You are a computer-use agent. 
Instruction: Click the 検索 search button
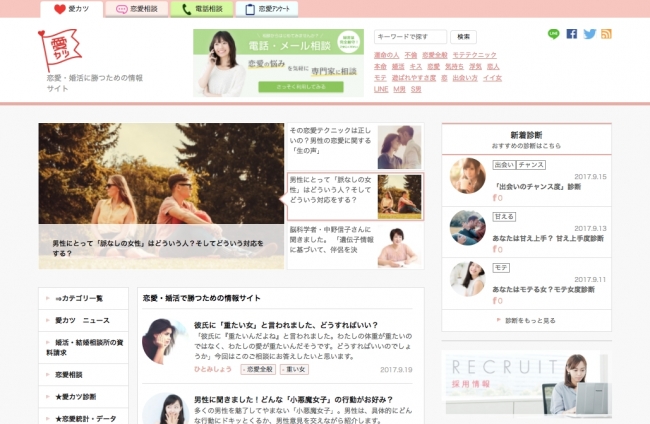(x=463, y=36)
